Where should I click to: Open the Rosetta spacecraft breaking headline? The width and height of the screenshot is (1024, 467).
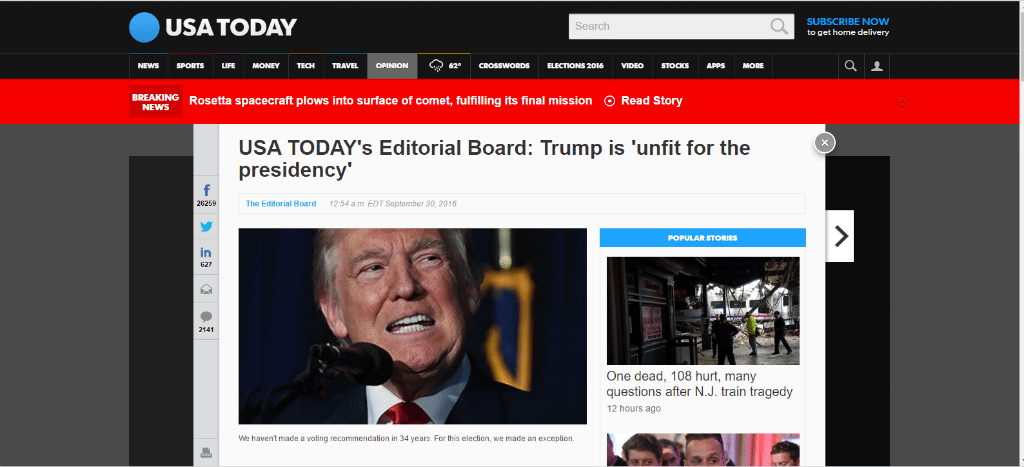[x=391, y=101]
